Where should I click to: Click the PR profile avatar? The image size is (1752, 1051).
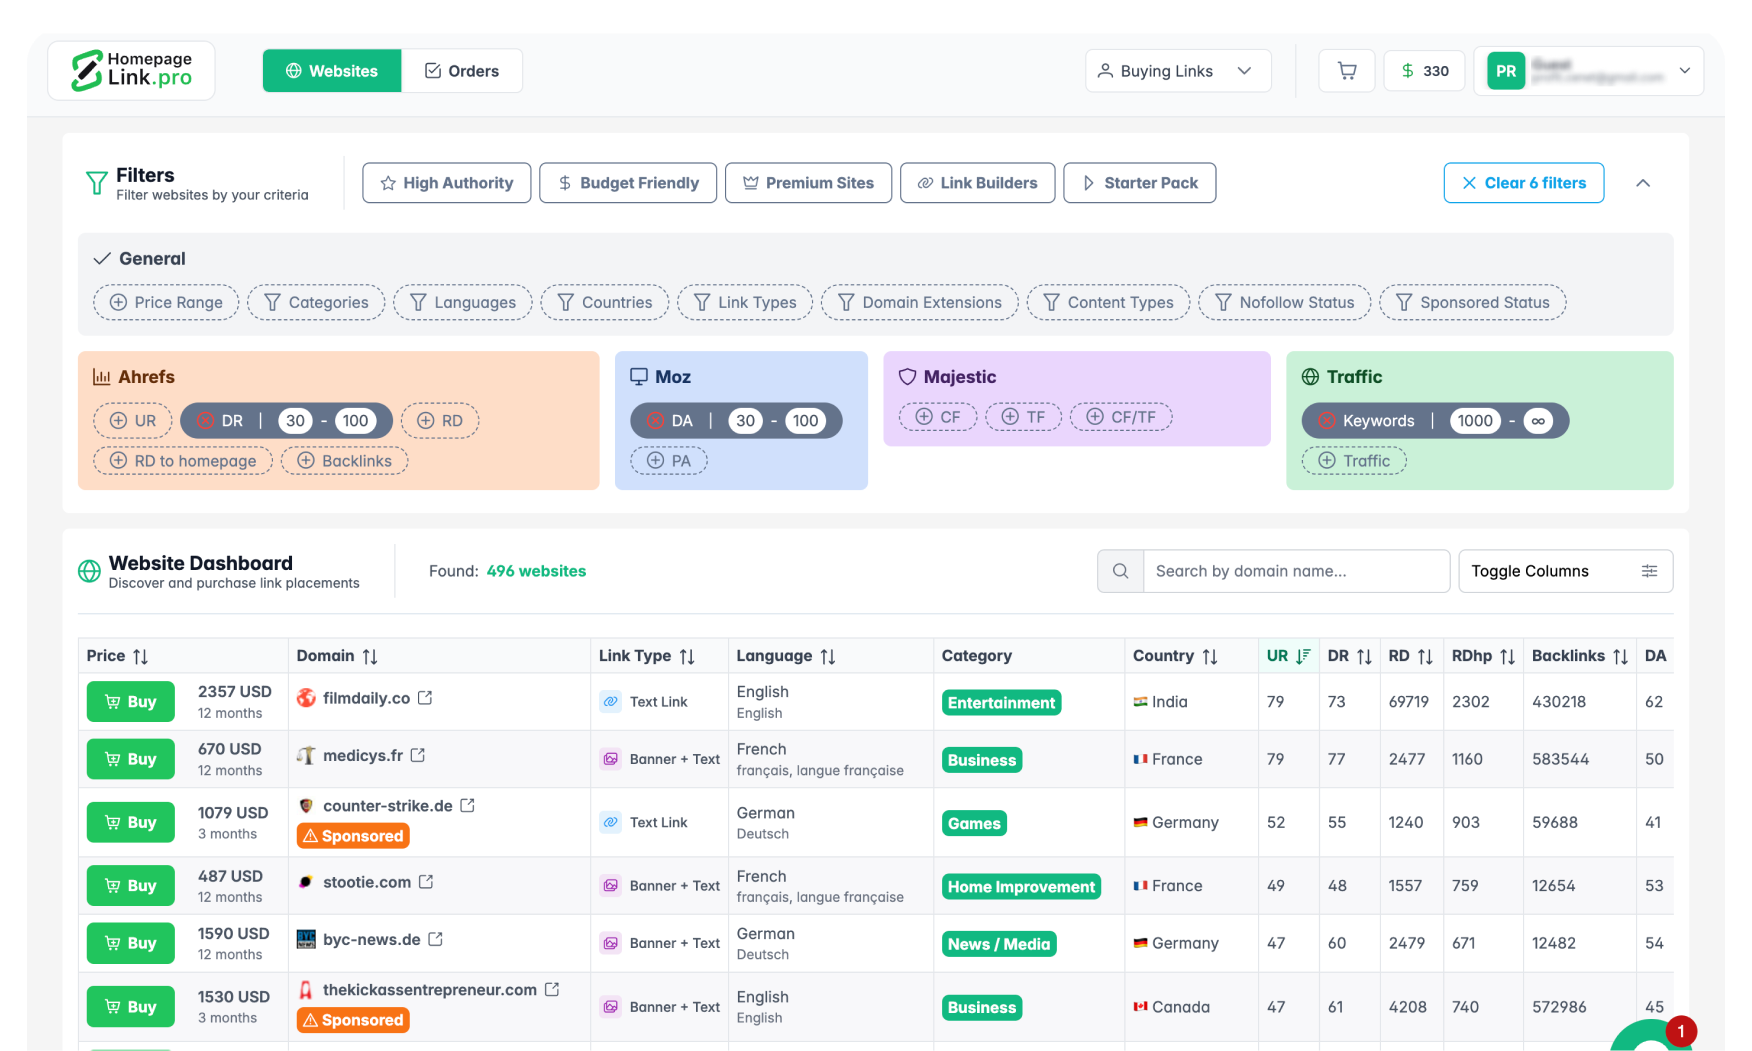point(1506,71)
